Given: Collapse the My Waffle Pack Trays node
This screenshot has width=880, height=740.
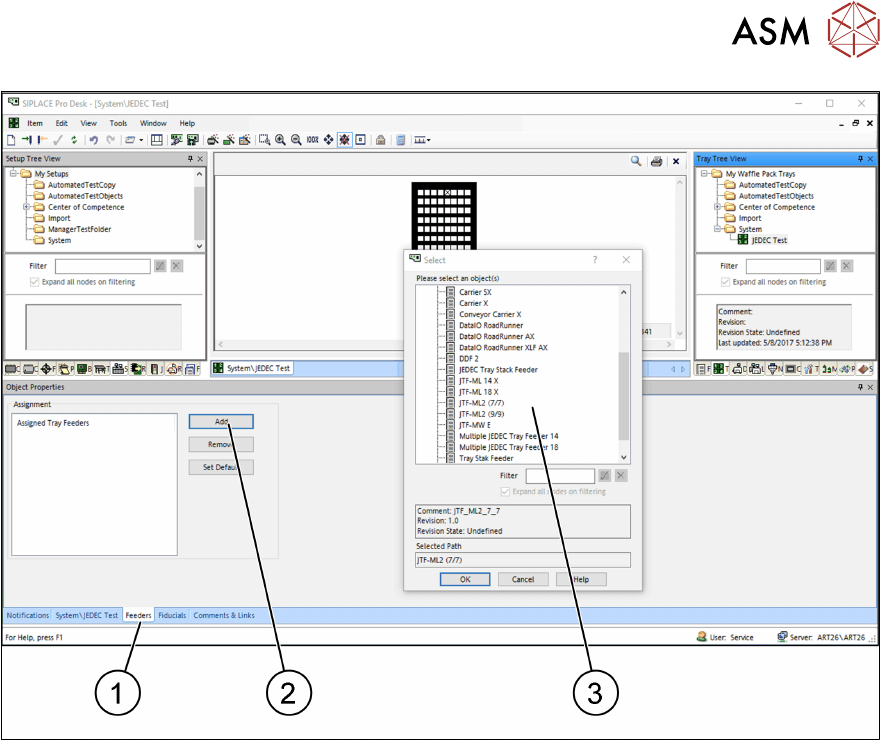Looking at the screenshot, I should coord(704,173).
